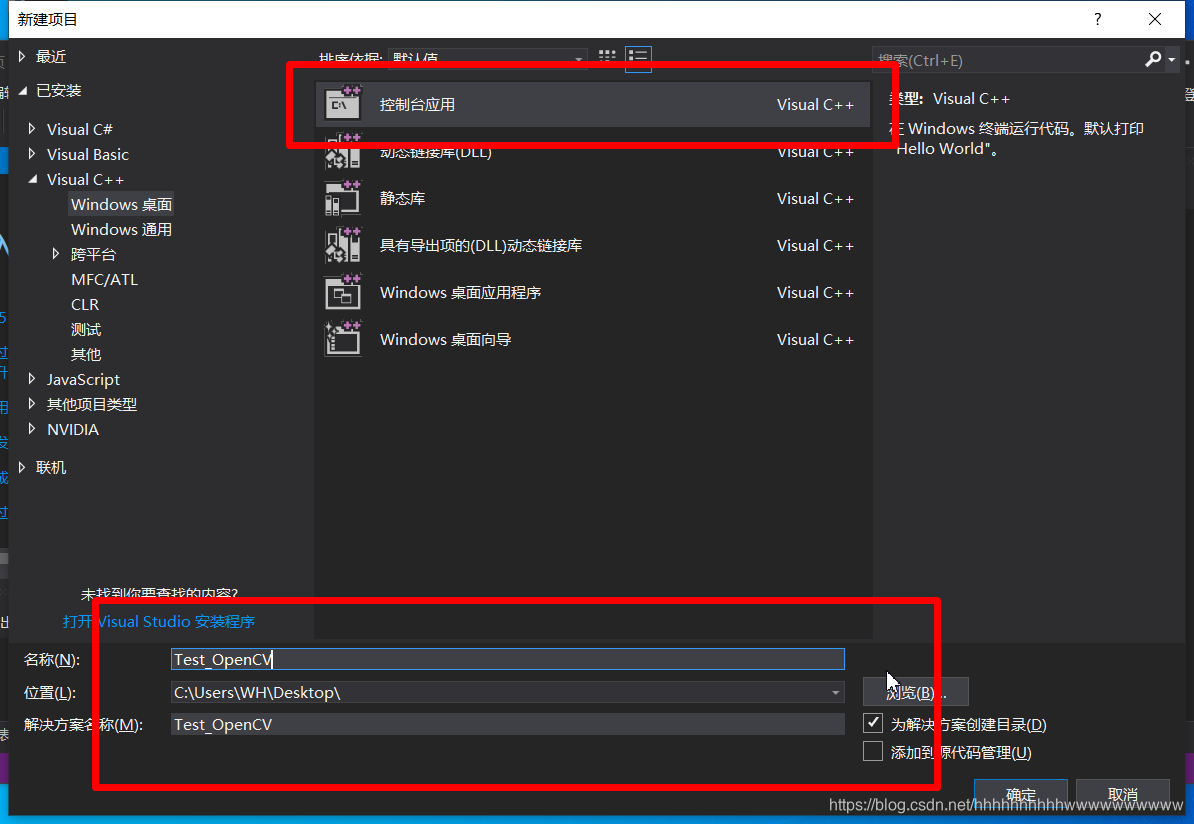Switch to the small icons grid view

tap(607, 58)
